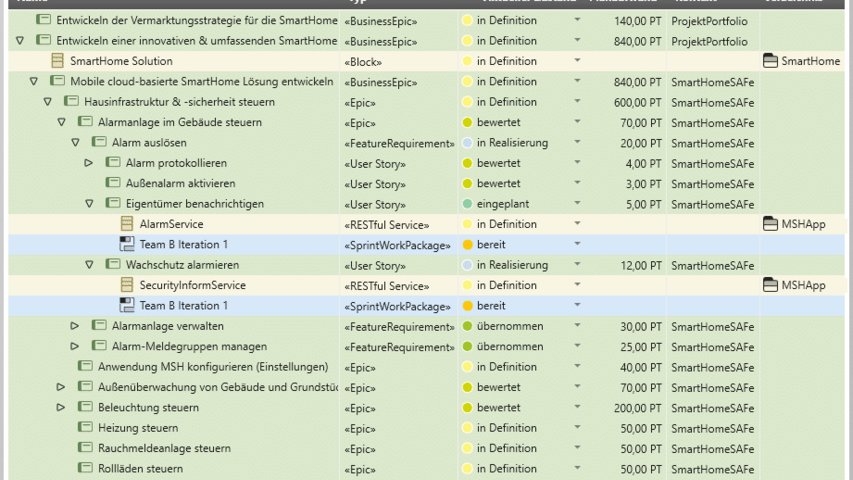
Task: Click the Alarm auslösen requirement icon
Action: 99,143
